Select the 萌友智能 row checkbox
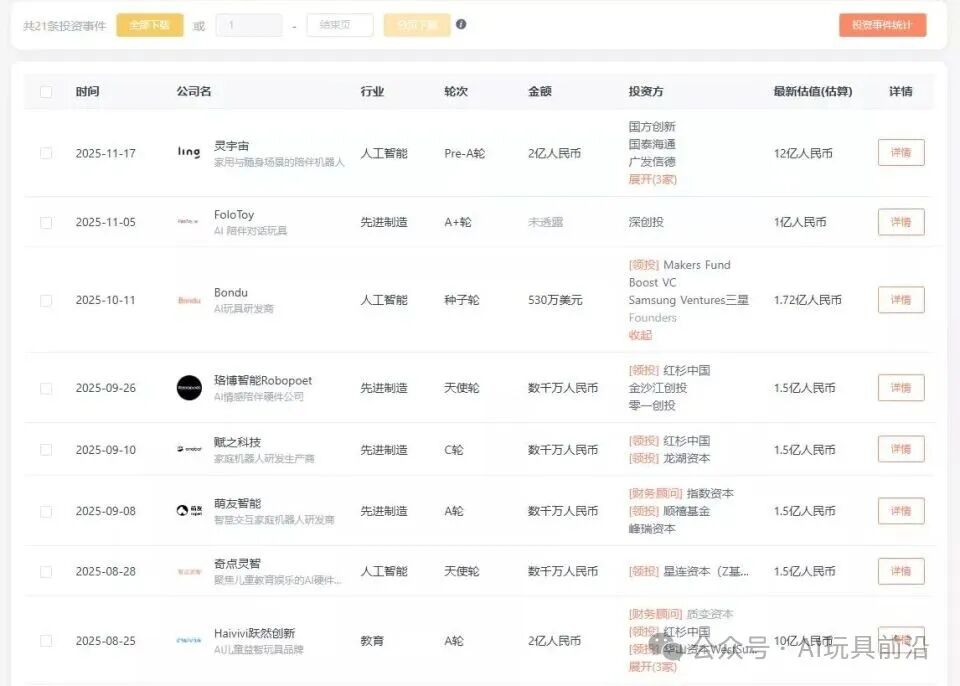 tap(46, 511)
